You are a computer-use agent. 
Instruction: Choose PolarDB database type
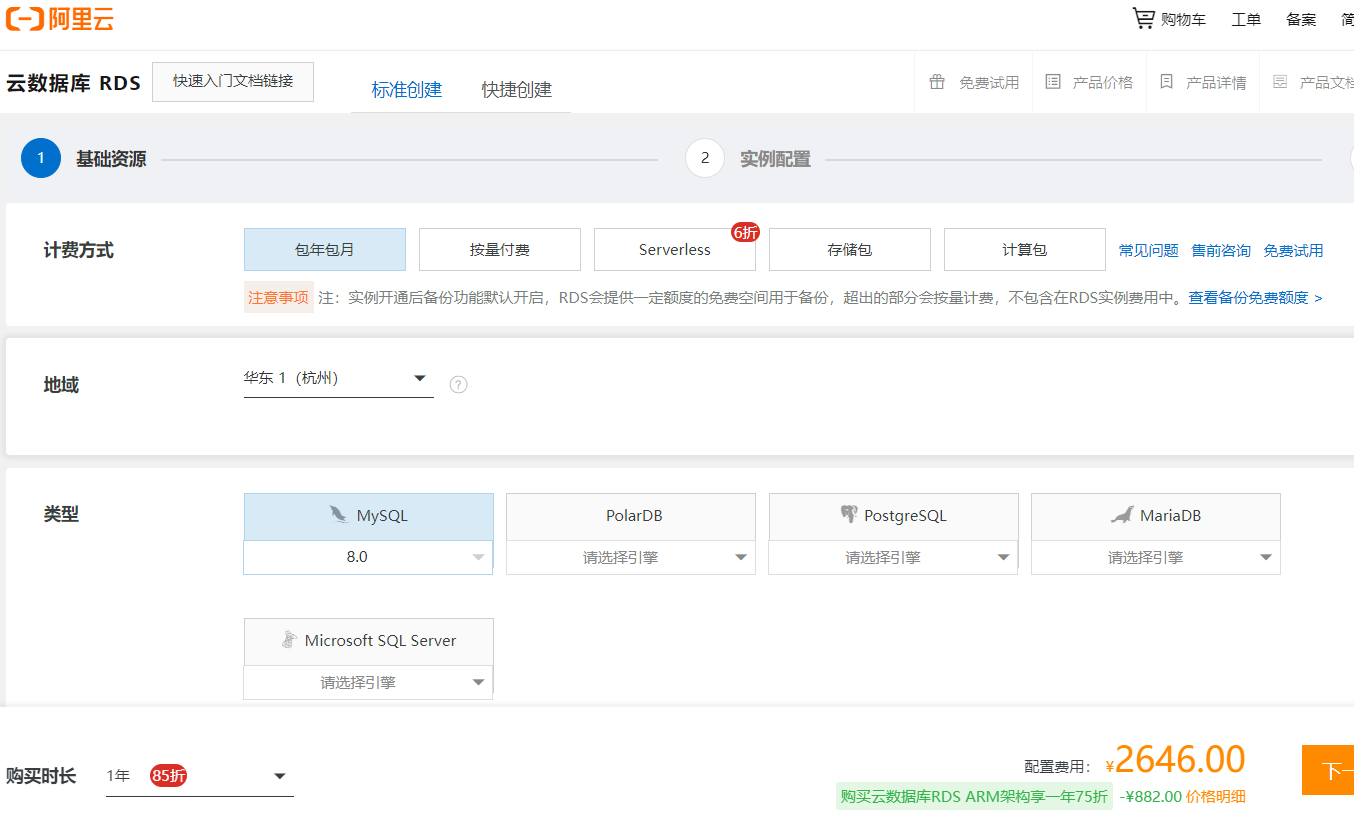coord(631,516)
